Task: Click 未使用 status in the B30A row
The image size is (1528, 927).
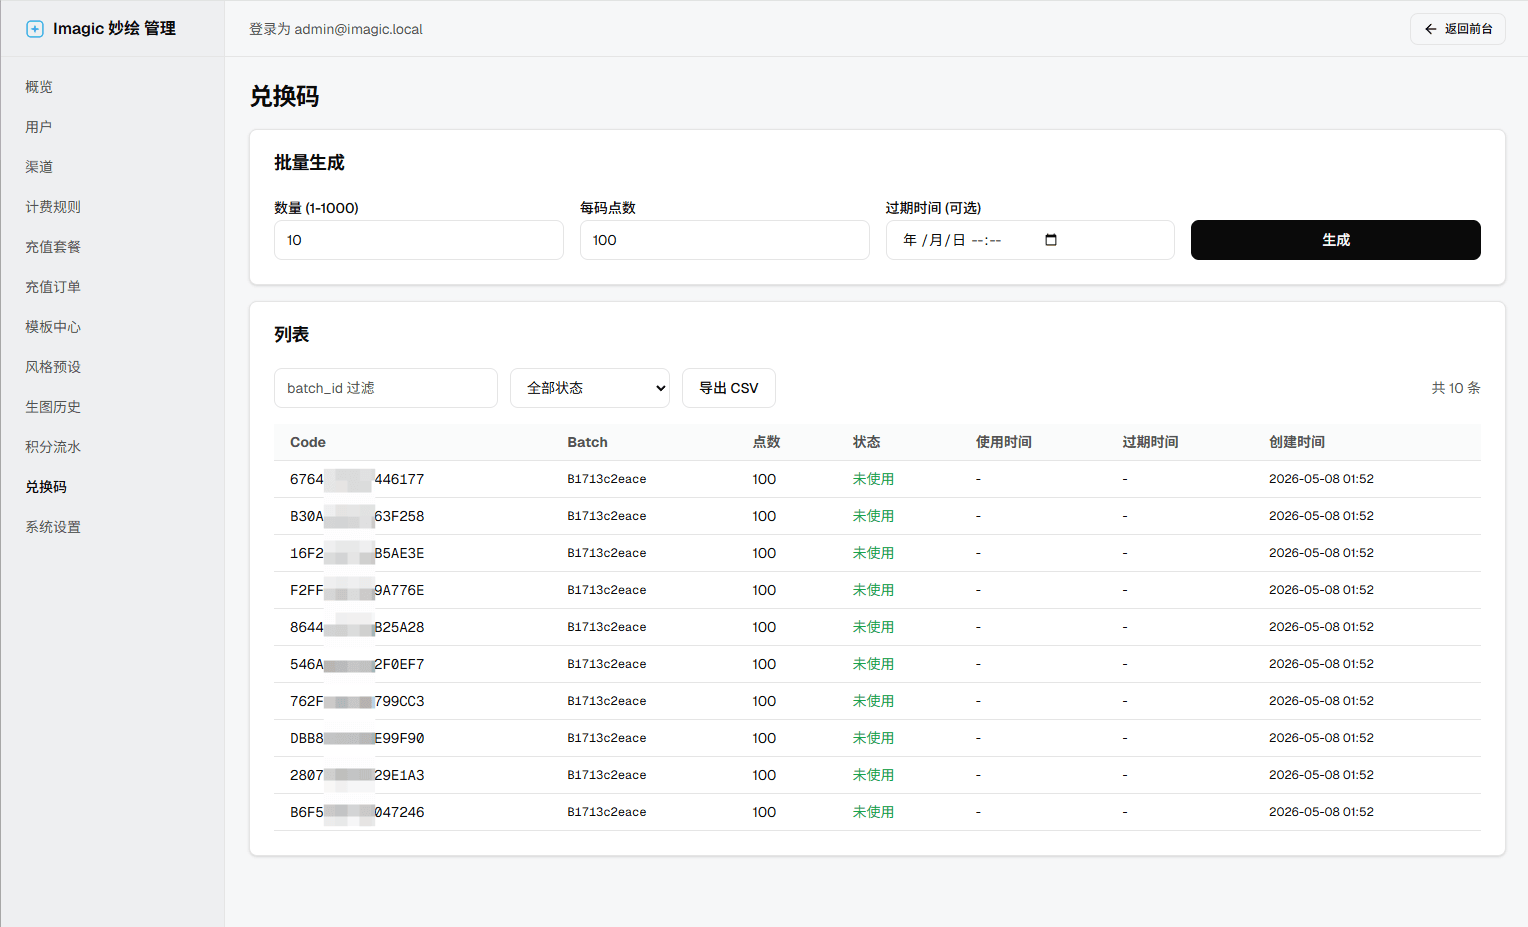Action: point(873,516)
